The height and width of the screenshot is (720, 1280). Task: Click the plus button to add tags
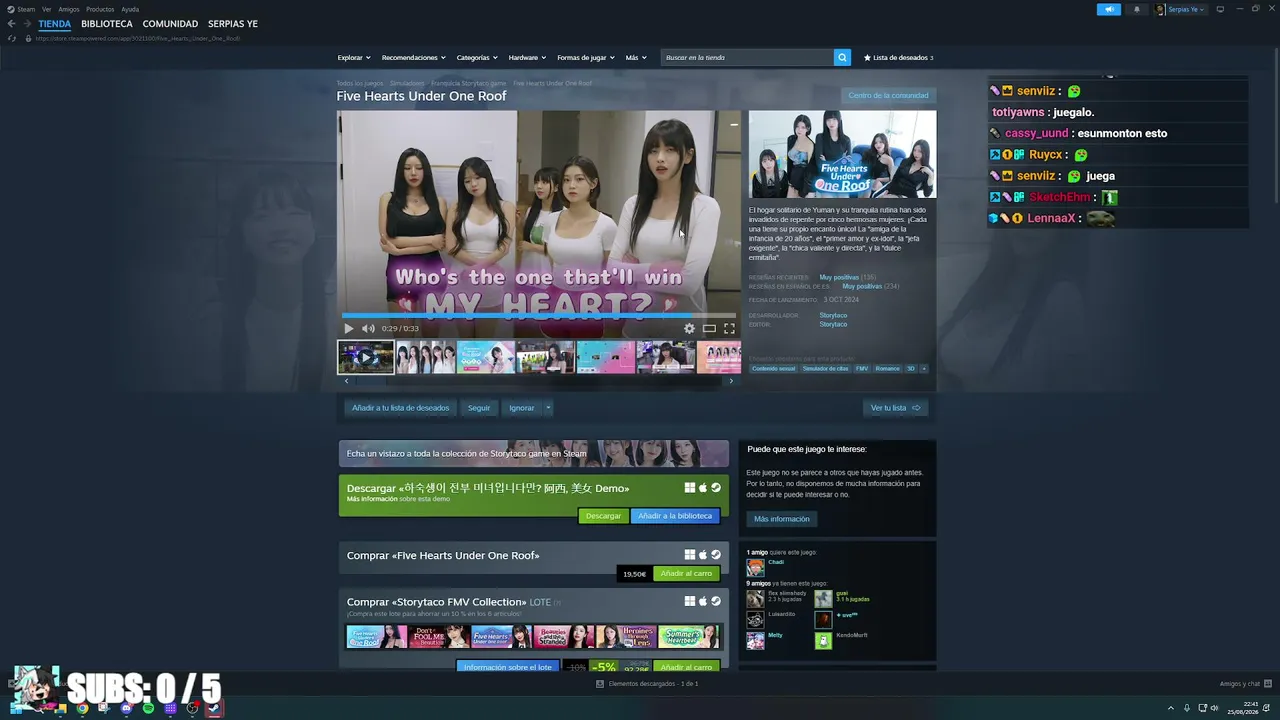click(923, 369)
